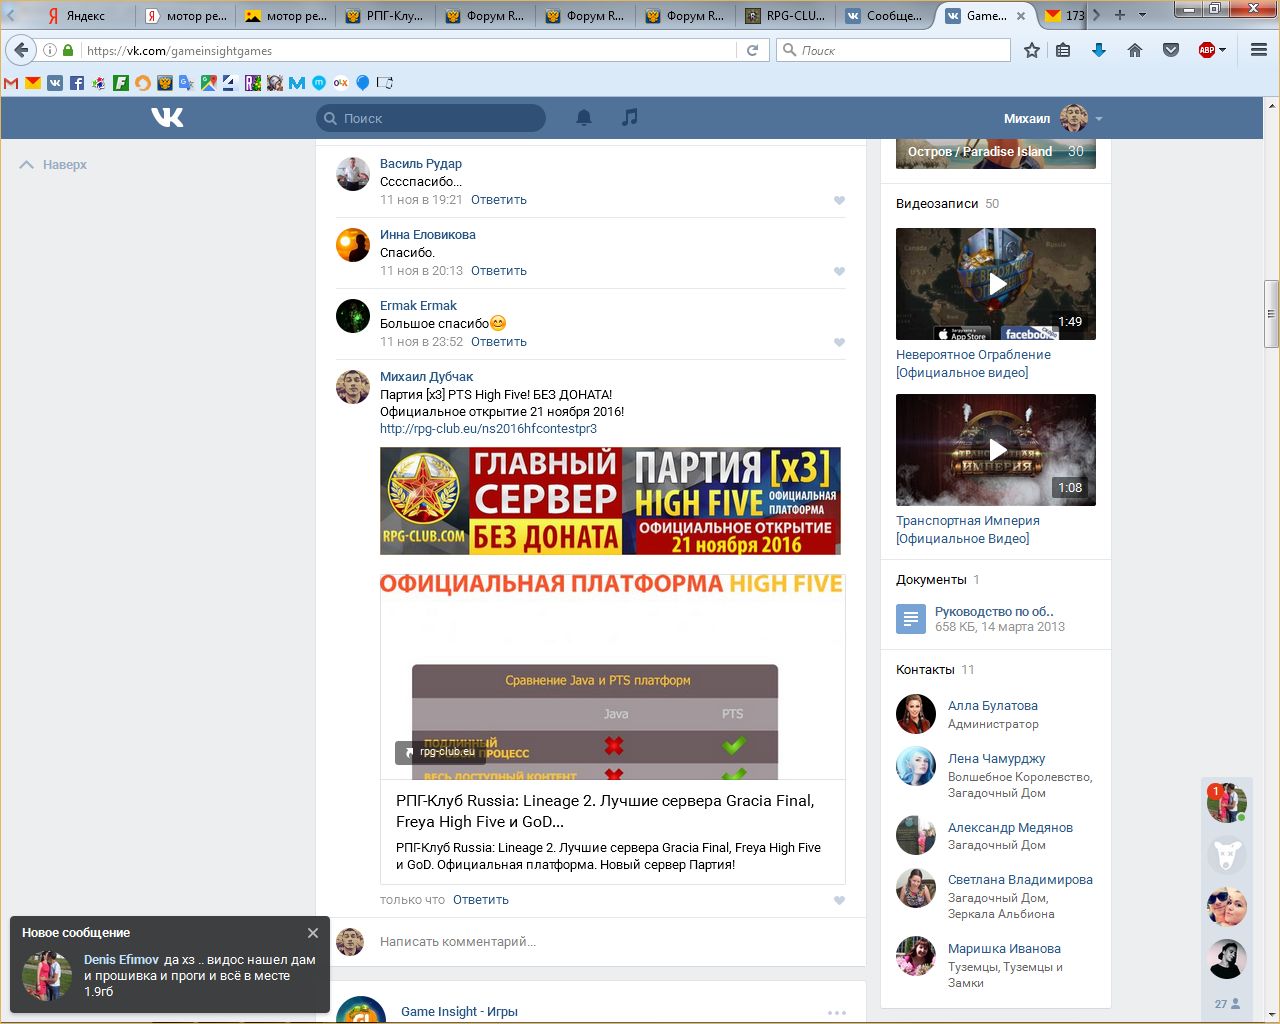The width and height of the screenshot is (1280, 1024).
Task: Show site information icon in address bar
Action: 50,50
